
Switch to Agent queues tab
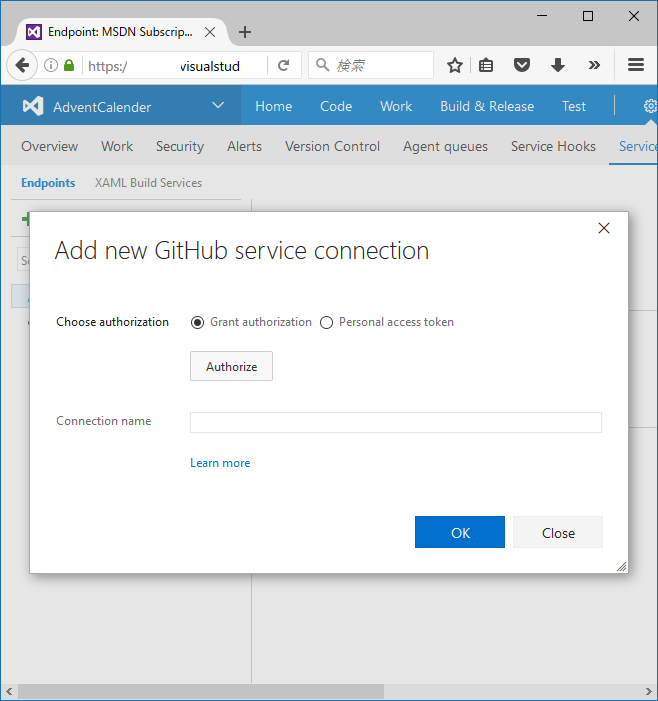tap(445, 146)
